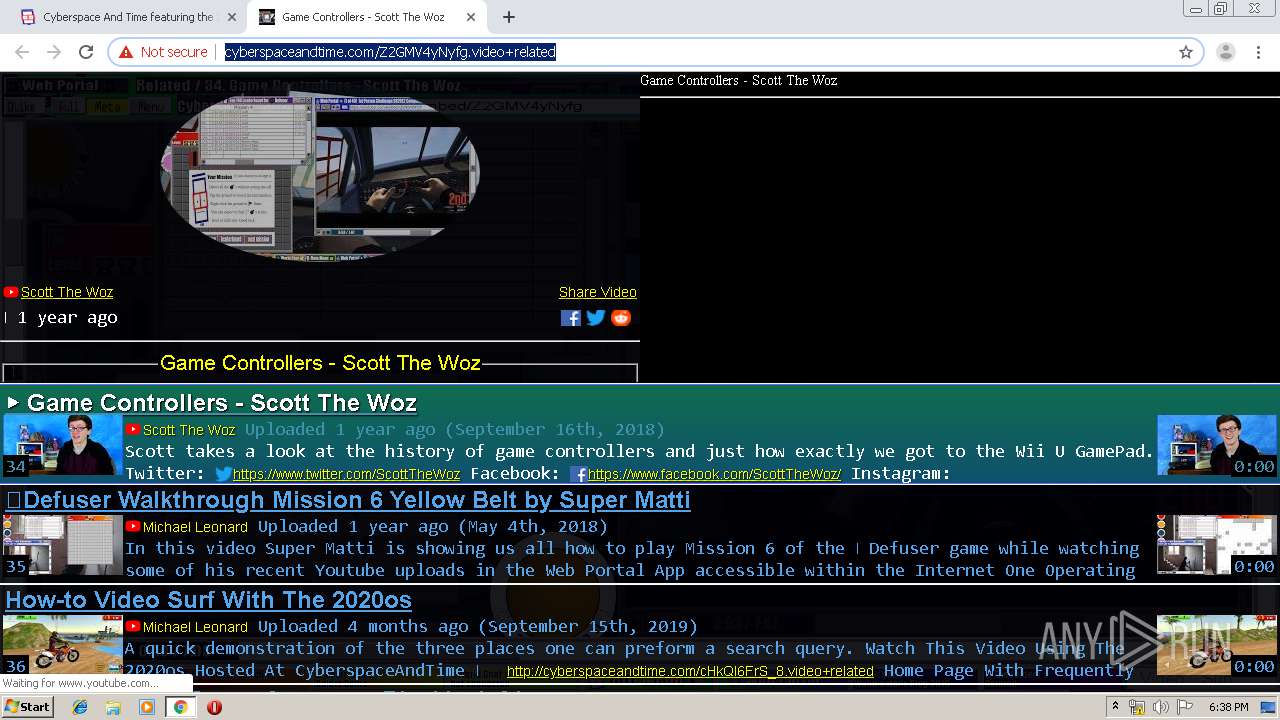
Task: Click the system clock showing 6:38 PM
Action: [1228, 707]
